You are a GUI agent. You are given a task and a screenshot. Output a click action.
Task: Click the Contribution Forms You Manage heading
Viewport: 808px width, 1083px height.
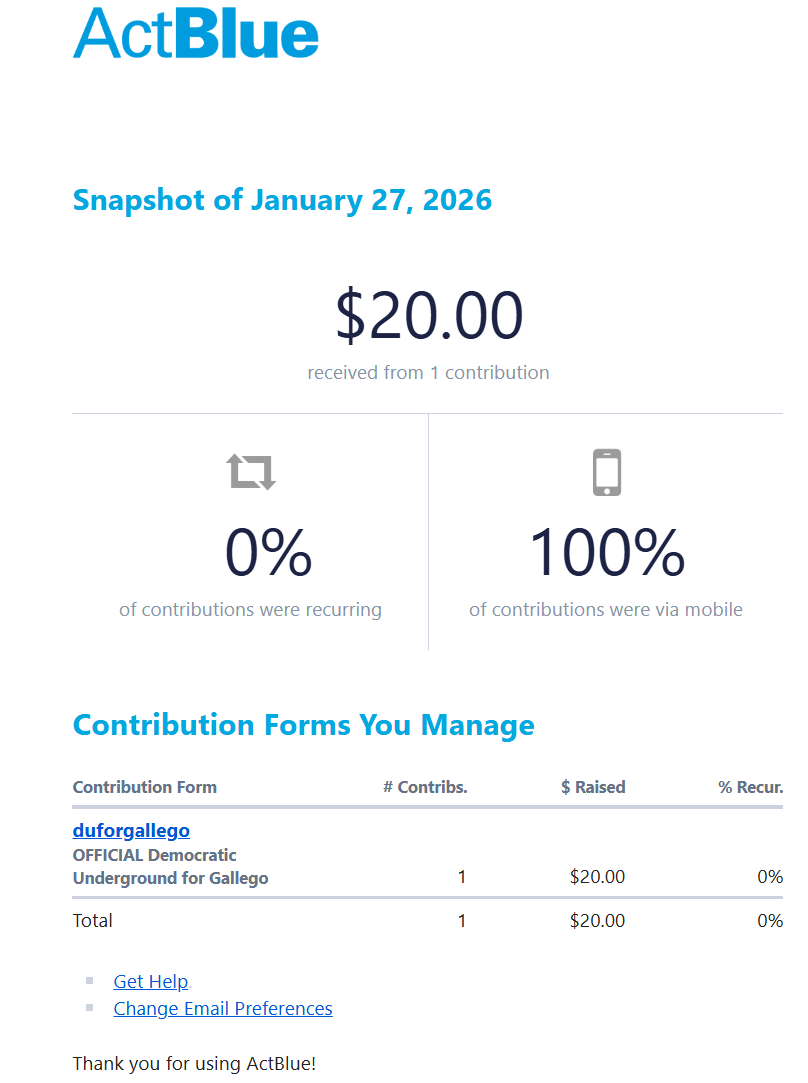(303, 724)
